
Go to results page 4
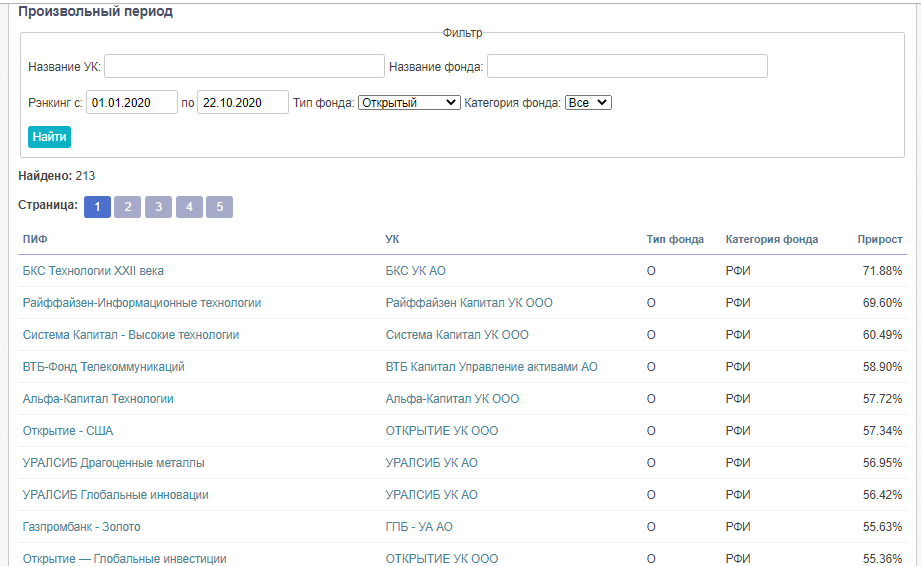point(189,207)
